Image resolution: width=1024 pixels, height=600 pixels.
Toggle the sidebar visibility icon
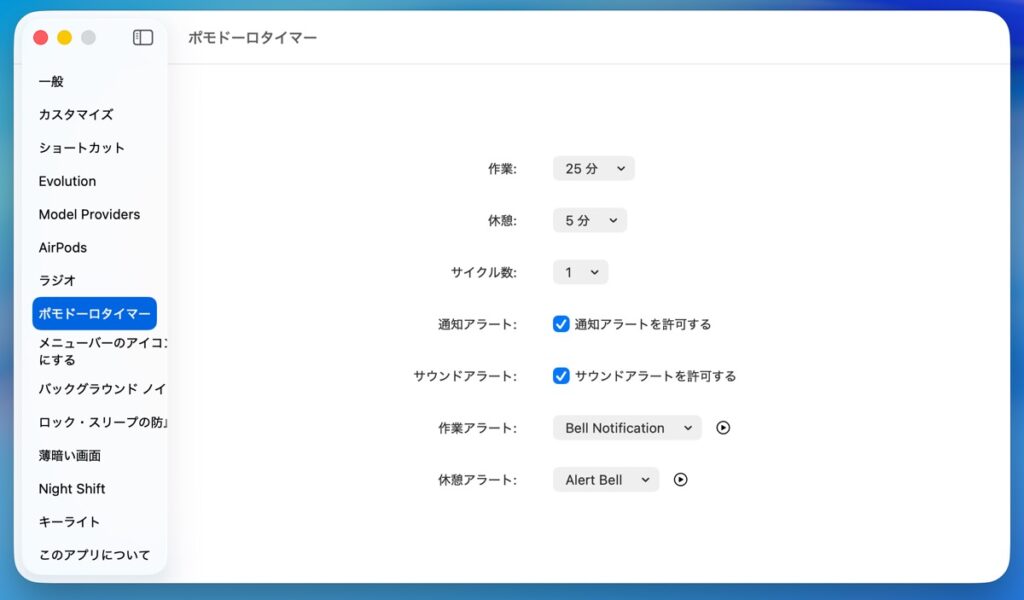coord(143,38)
